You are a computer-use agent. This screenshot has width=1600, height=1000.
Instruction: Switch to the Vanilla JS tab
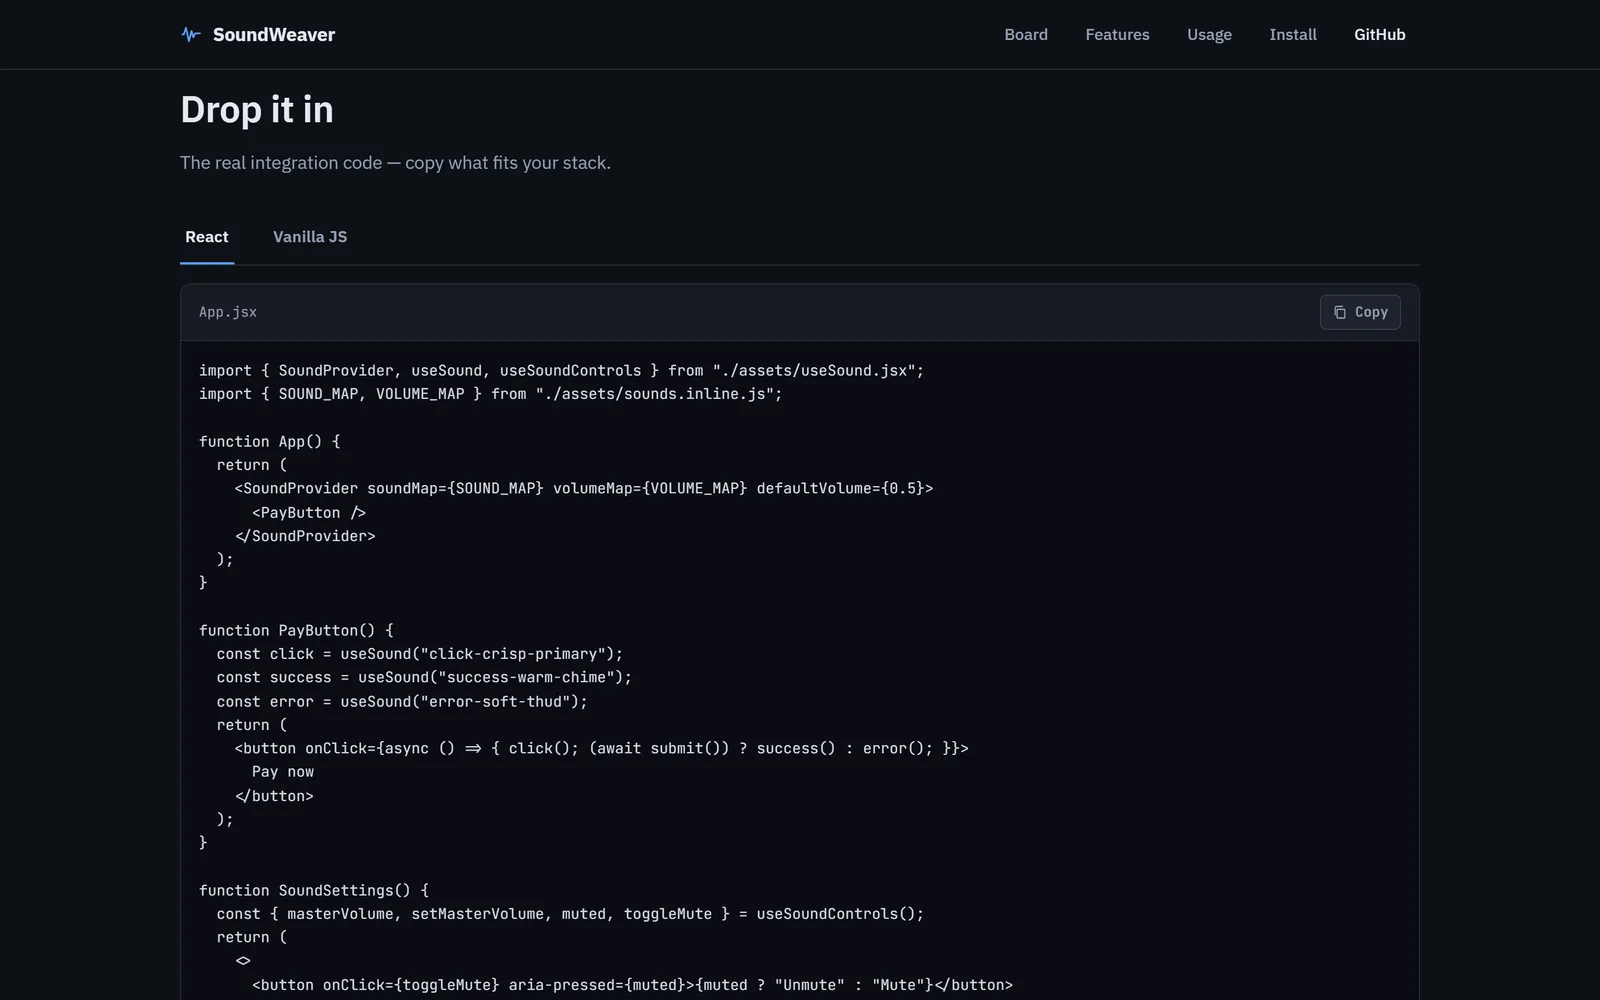pyautogui.click(x=310, y=237)
